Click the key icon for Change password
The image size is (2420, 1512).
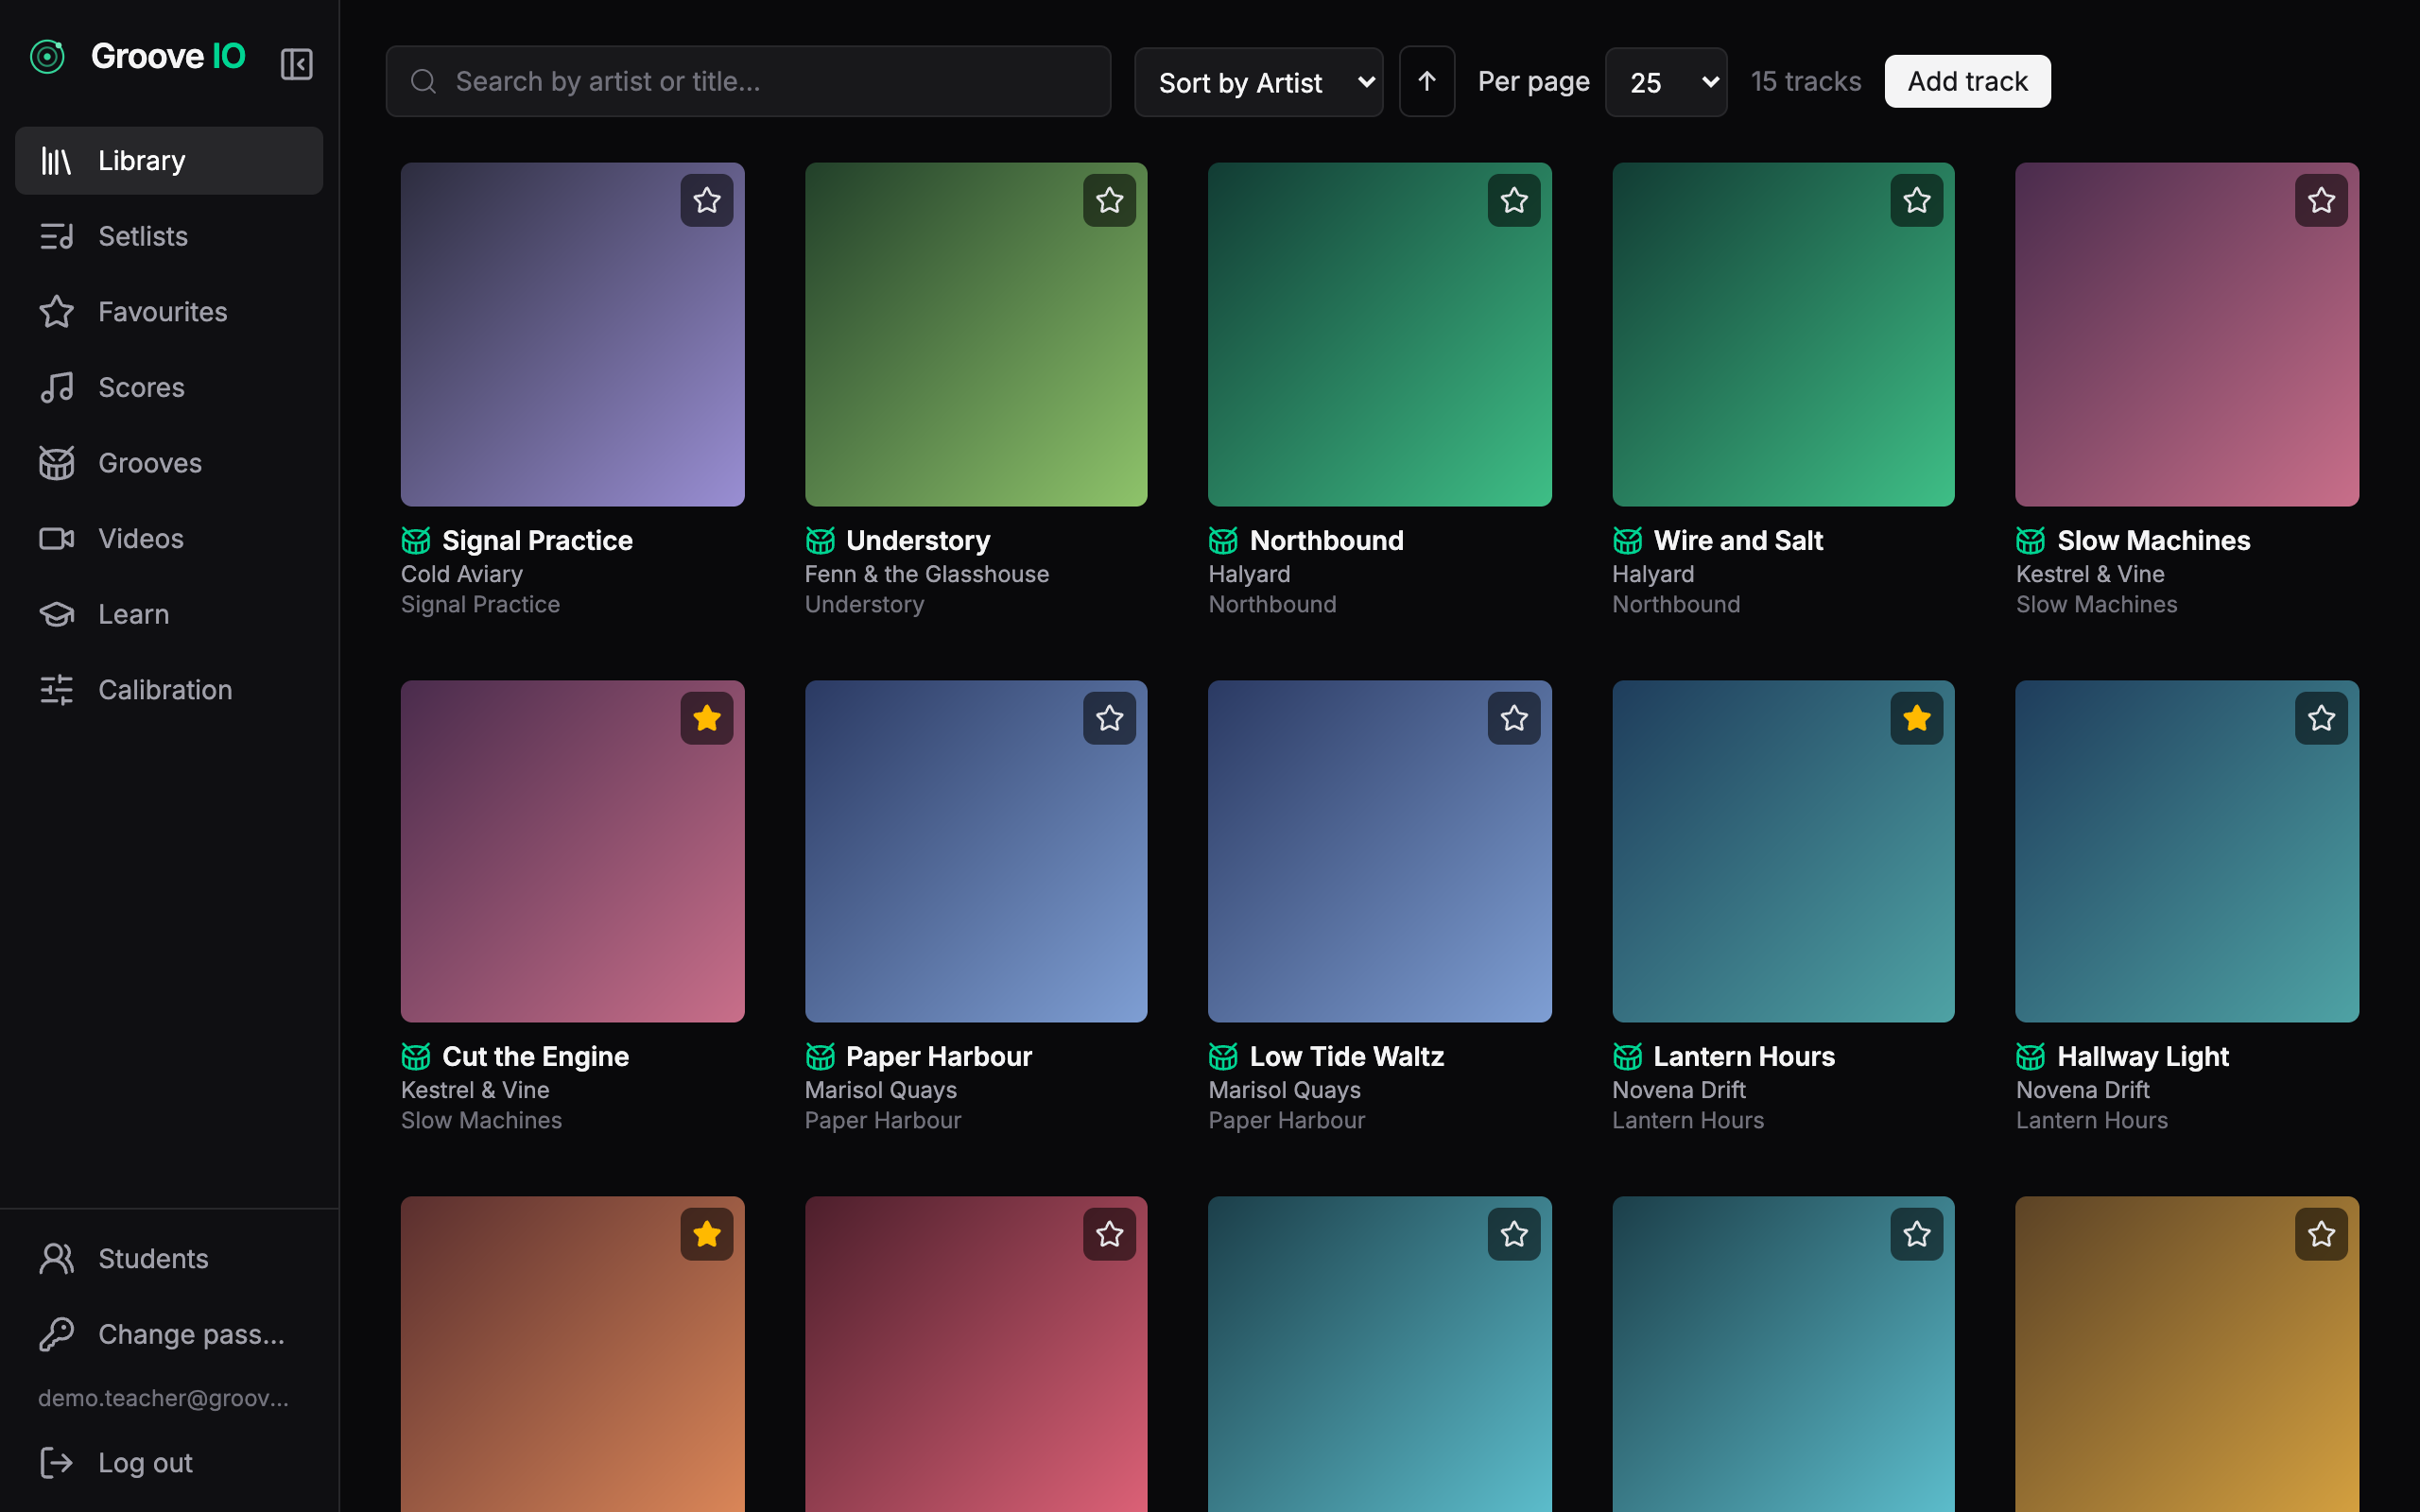point(57,1334)
